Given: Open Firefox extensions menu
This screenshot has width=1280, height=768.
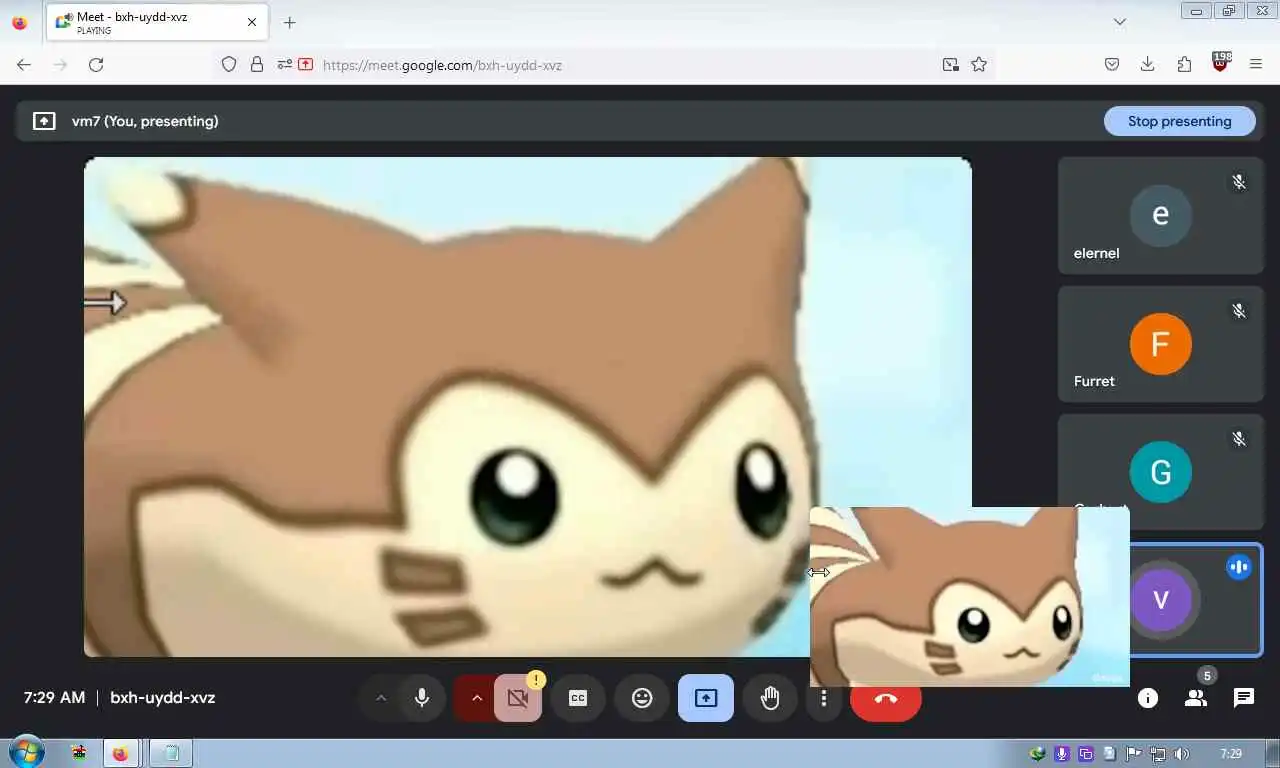Looking at the screenshot, I should coord(1184,65).
